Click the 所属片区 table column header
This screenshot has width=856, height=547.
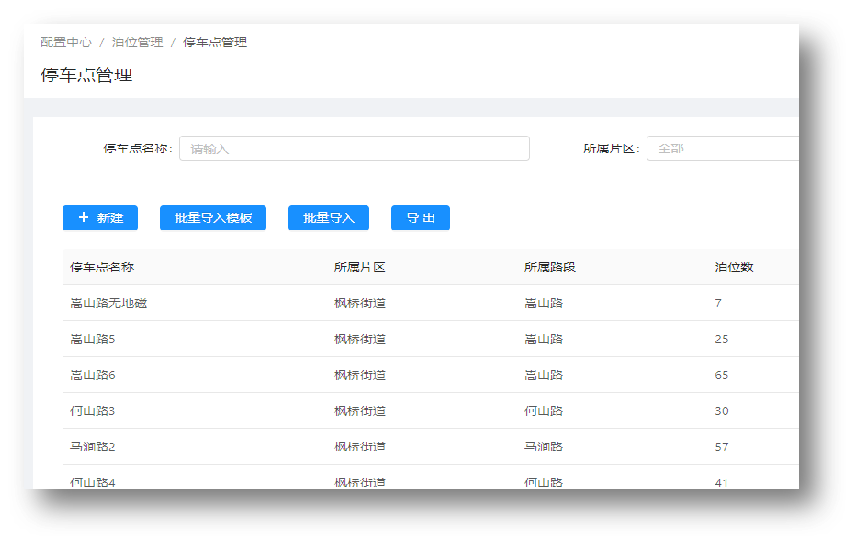[360, 267]
